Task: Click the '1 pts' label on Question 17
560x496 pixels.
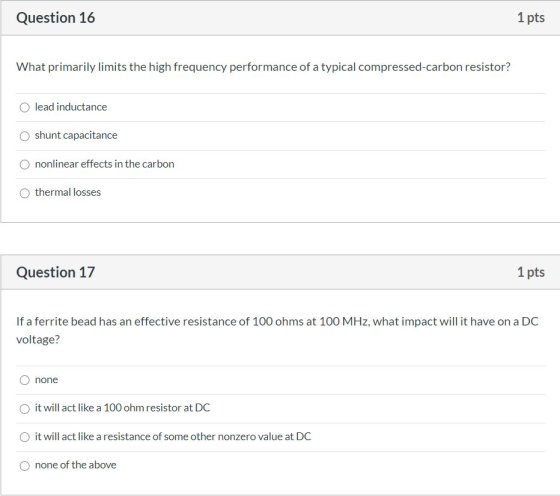Action: point(531,272)
